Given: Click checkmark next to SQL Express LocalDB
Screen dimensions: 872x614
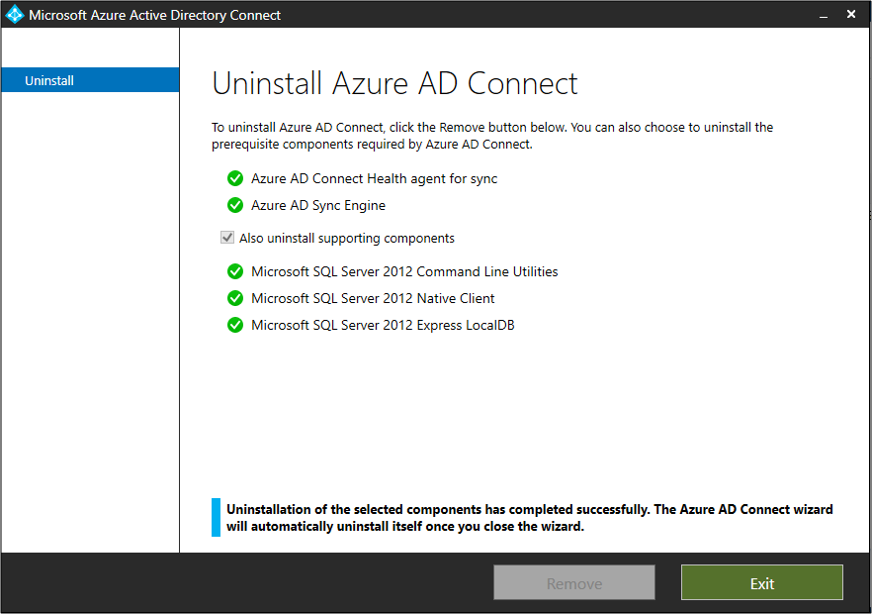Looking at the screenshot, I should tap(235, 325).
